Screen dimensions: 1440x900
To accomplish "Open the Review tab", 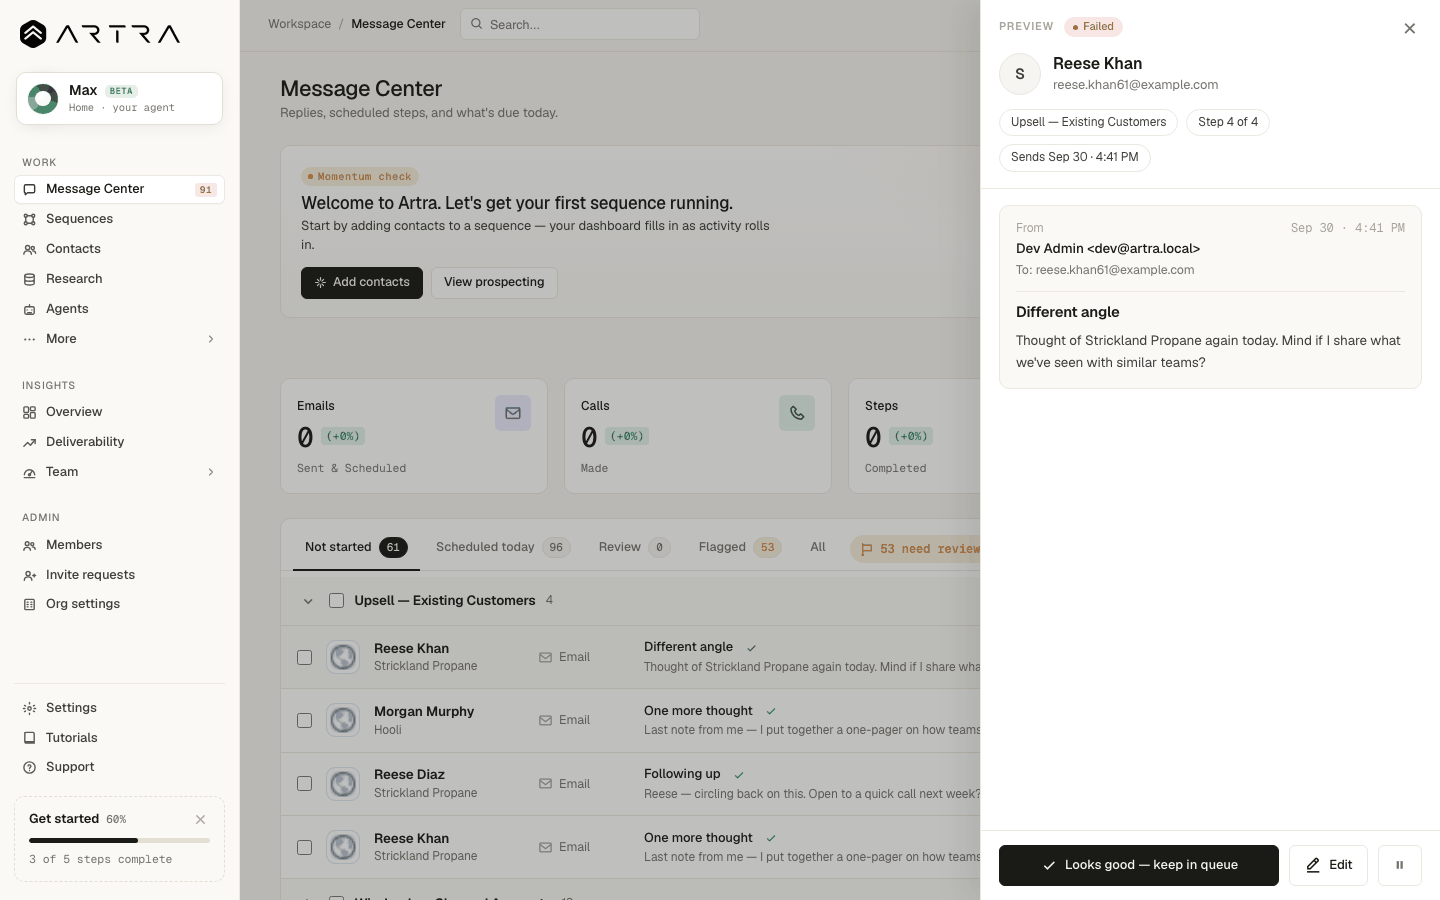I will click(634, 547).
